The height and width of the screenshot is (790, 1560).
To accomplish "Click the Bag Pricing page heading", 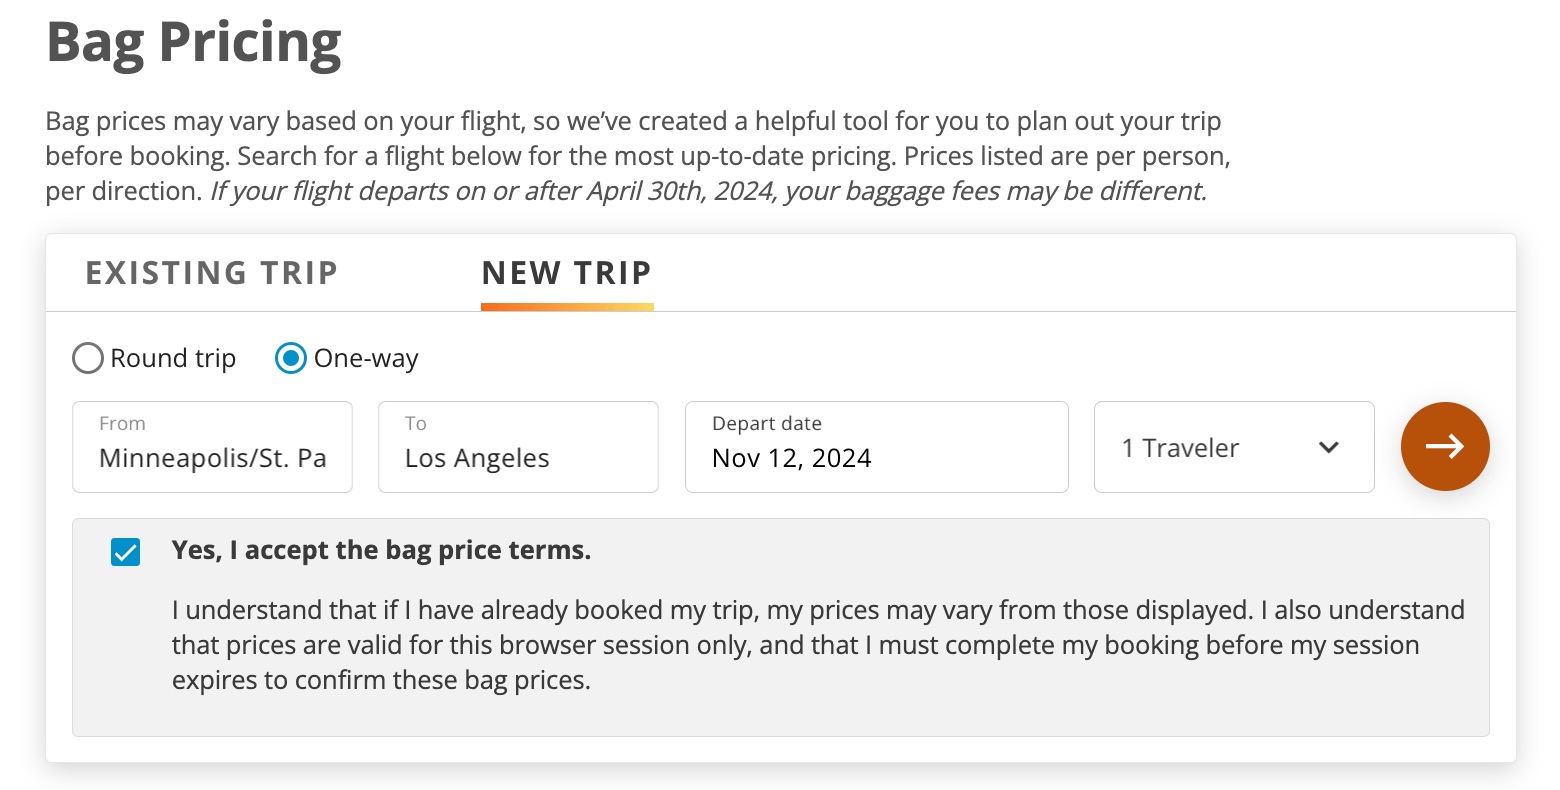I will [x=193, y=42].
